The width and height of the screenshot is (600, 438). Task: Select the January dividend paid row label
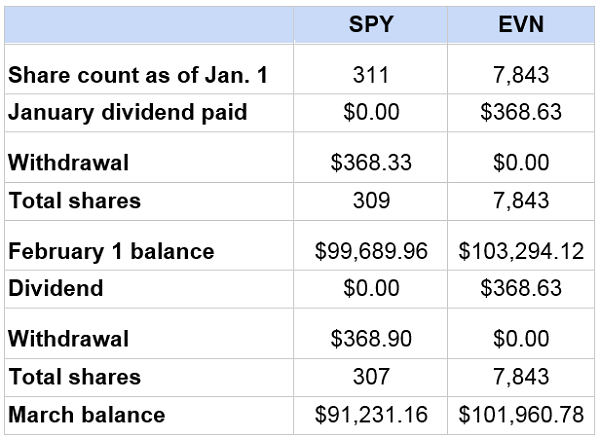tap(127, 112)
